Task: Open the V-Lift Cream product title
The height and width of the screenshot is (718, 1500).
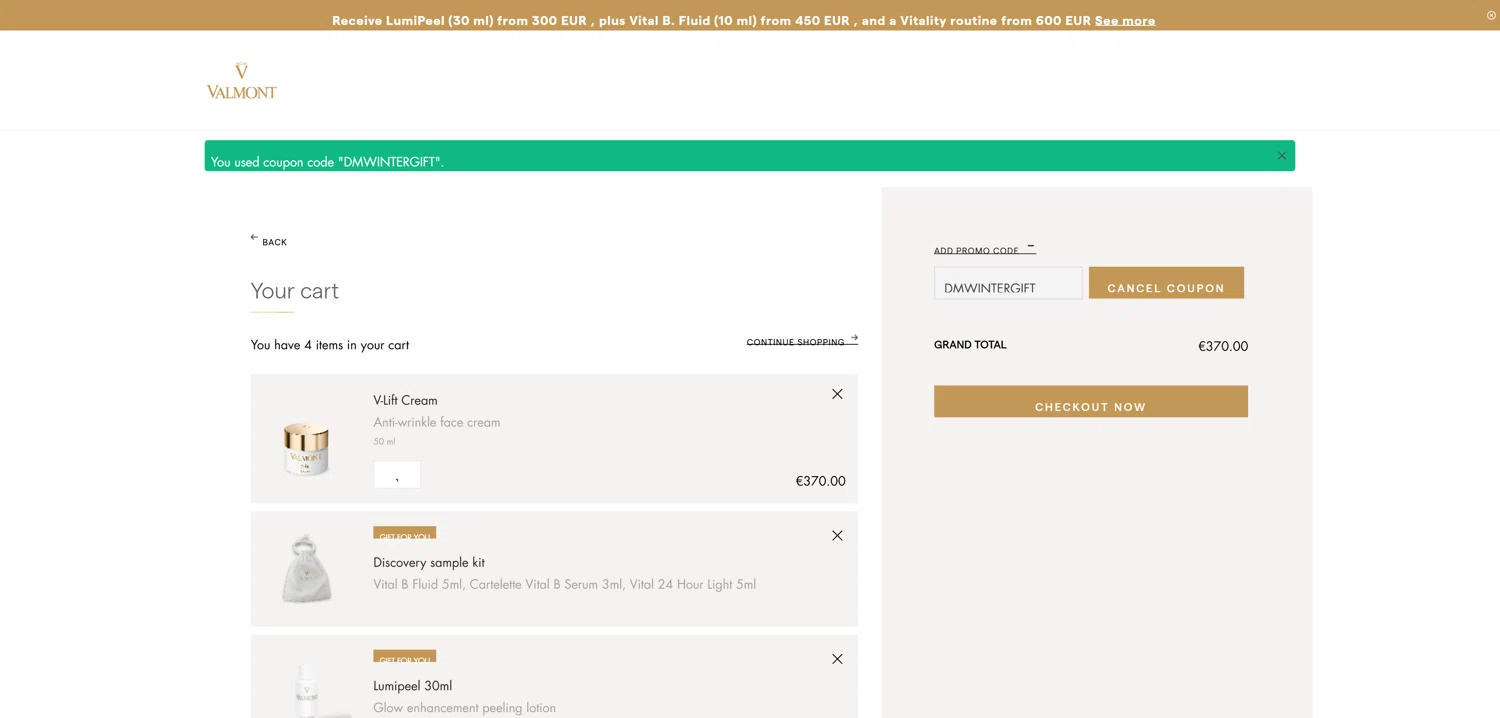Action: pos(405,400)
